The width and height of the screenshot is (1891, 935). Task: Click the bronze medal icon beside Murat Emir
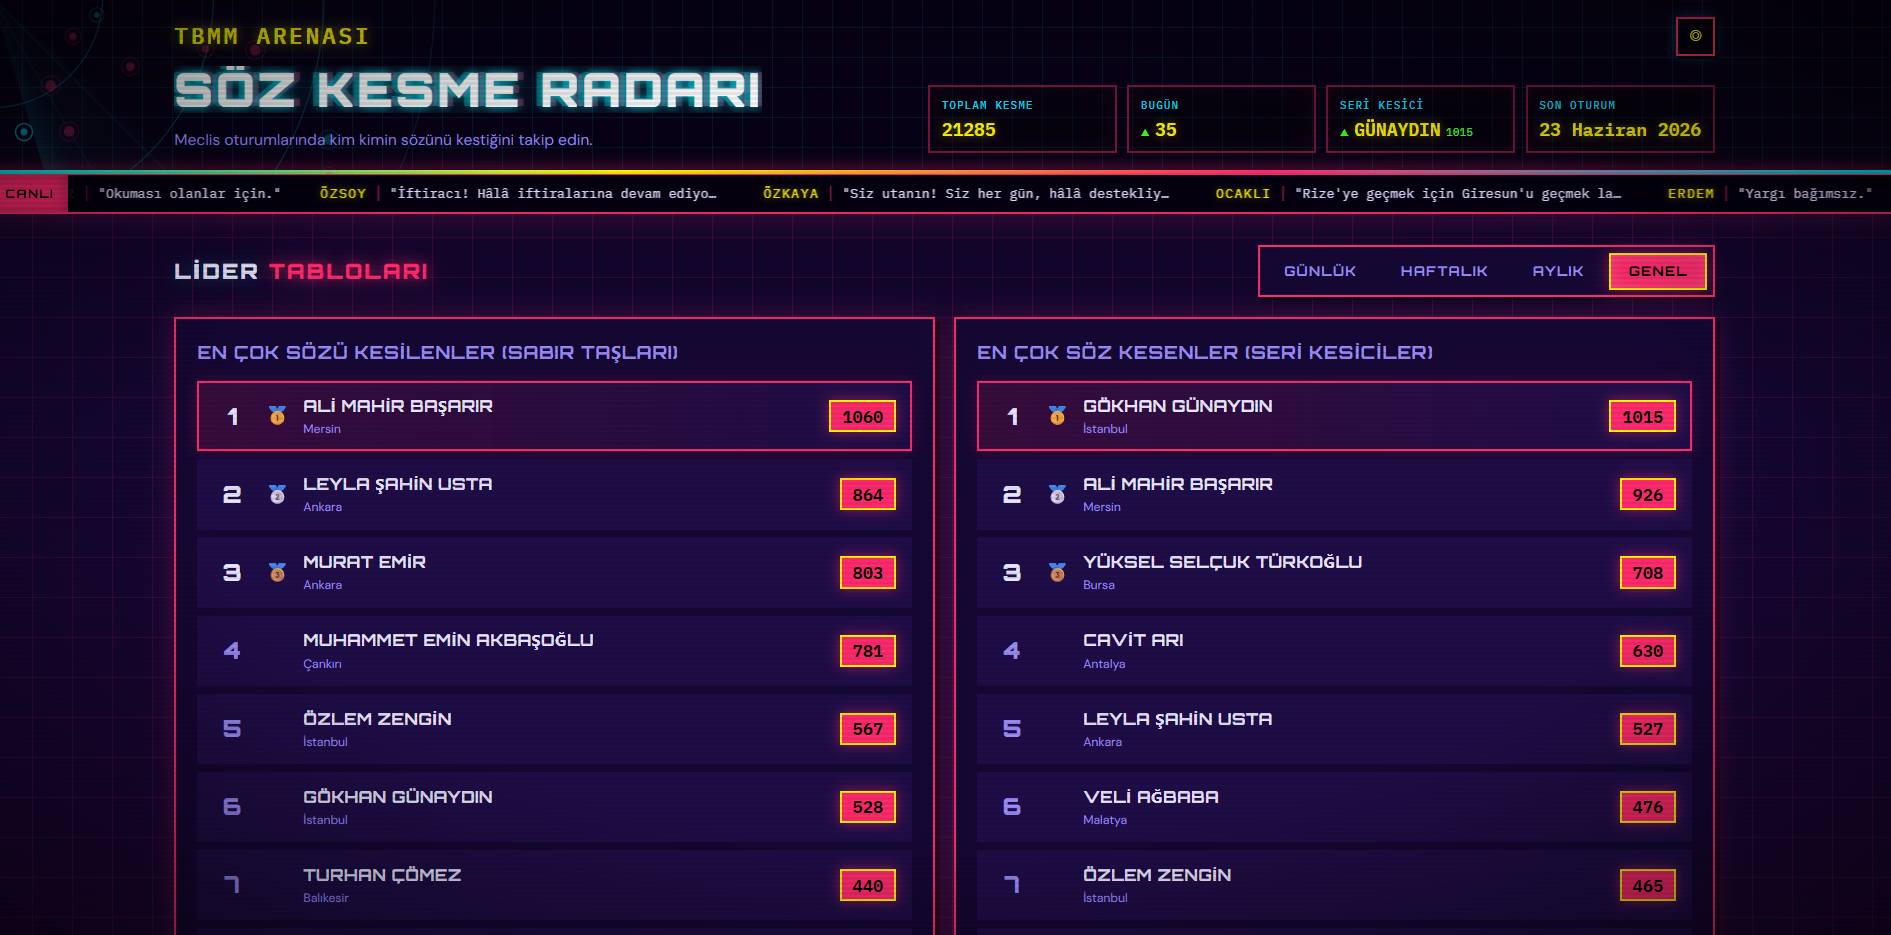point(277,572)
